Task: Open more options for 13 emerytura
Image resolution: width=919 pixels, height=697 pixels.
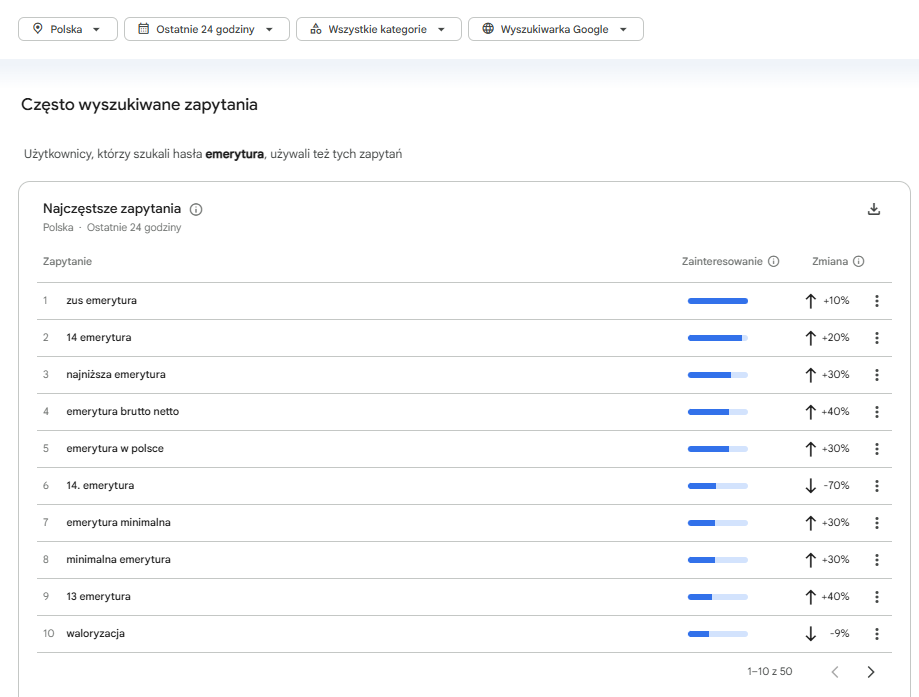Action: pyautogui.click(x=877, y=597)
